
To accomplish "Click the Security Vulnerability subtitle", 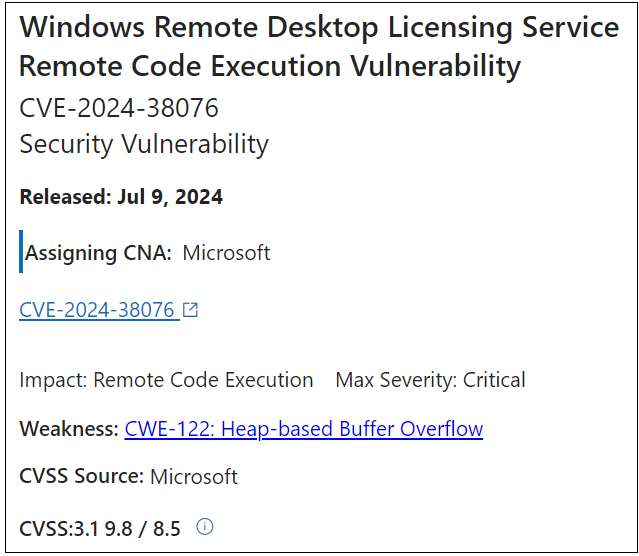I will 144,144.
